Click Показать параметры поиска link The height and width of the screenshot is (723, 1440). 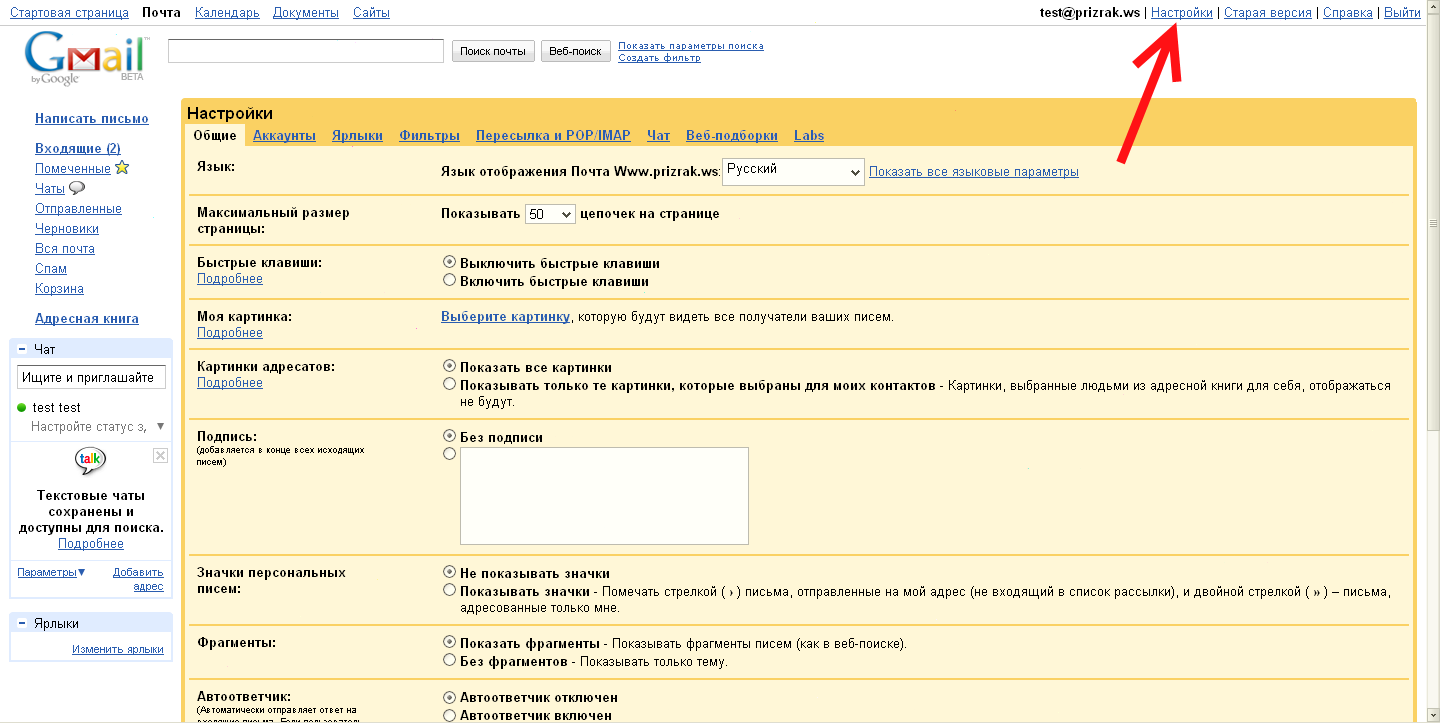(691, 46)
